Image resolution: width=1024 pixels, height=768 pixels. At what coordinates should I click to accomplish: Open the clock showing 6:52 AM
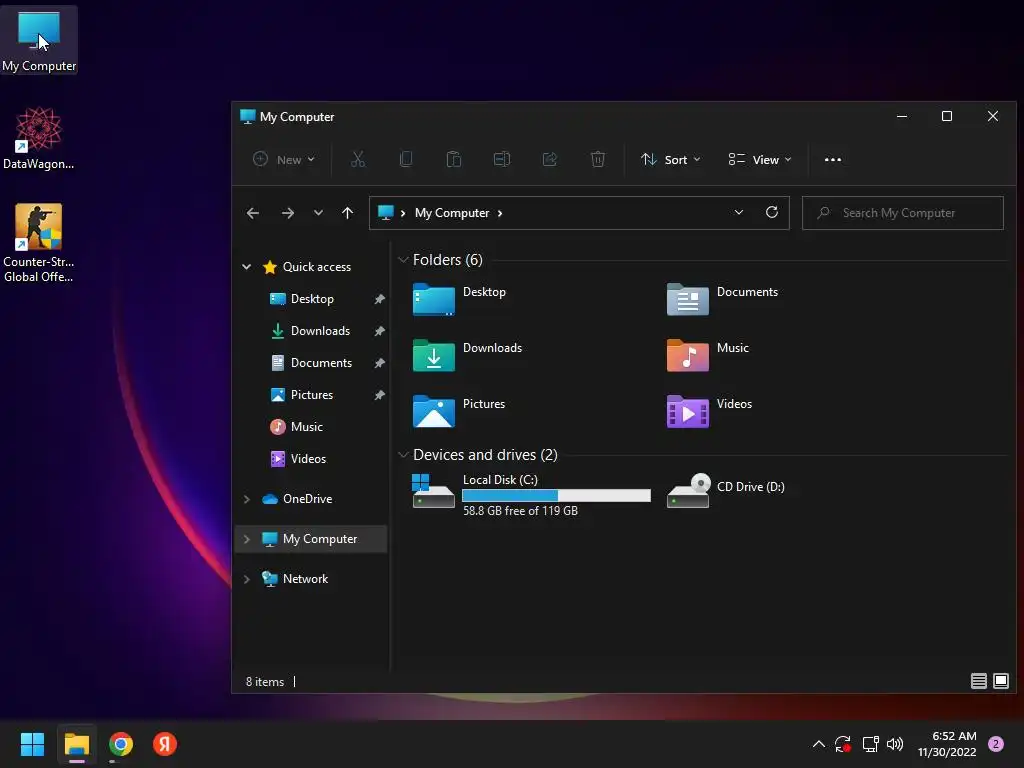(x=947, y=744)
